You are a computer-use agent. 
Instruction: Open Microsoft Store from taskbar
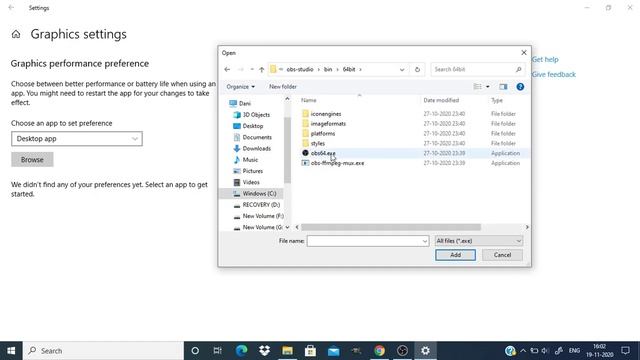pyautogui.click(x=310, y=351)
